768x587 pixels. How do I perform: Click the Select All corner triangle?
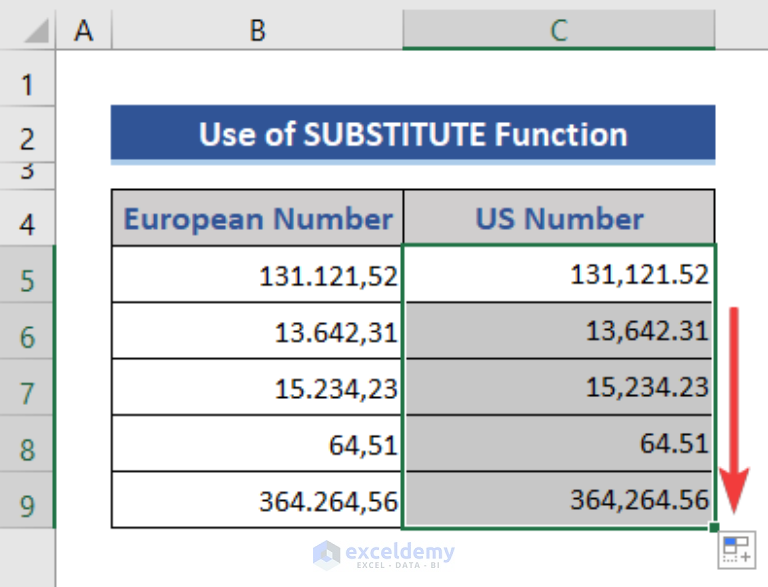[x=37, y=30]
